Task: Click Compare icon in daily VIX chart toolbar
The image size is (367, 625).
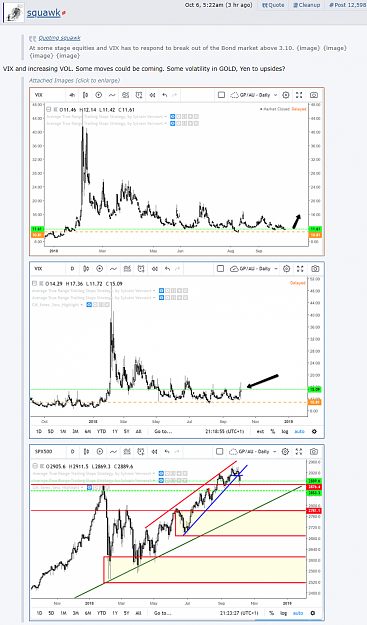Action: 100,269
